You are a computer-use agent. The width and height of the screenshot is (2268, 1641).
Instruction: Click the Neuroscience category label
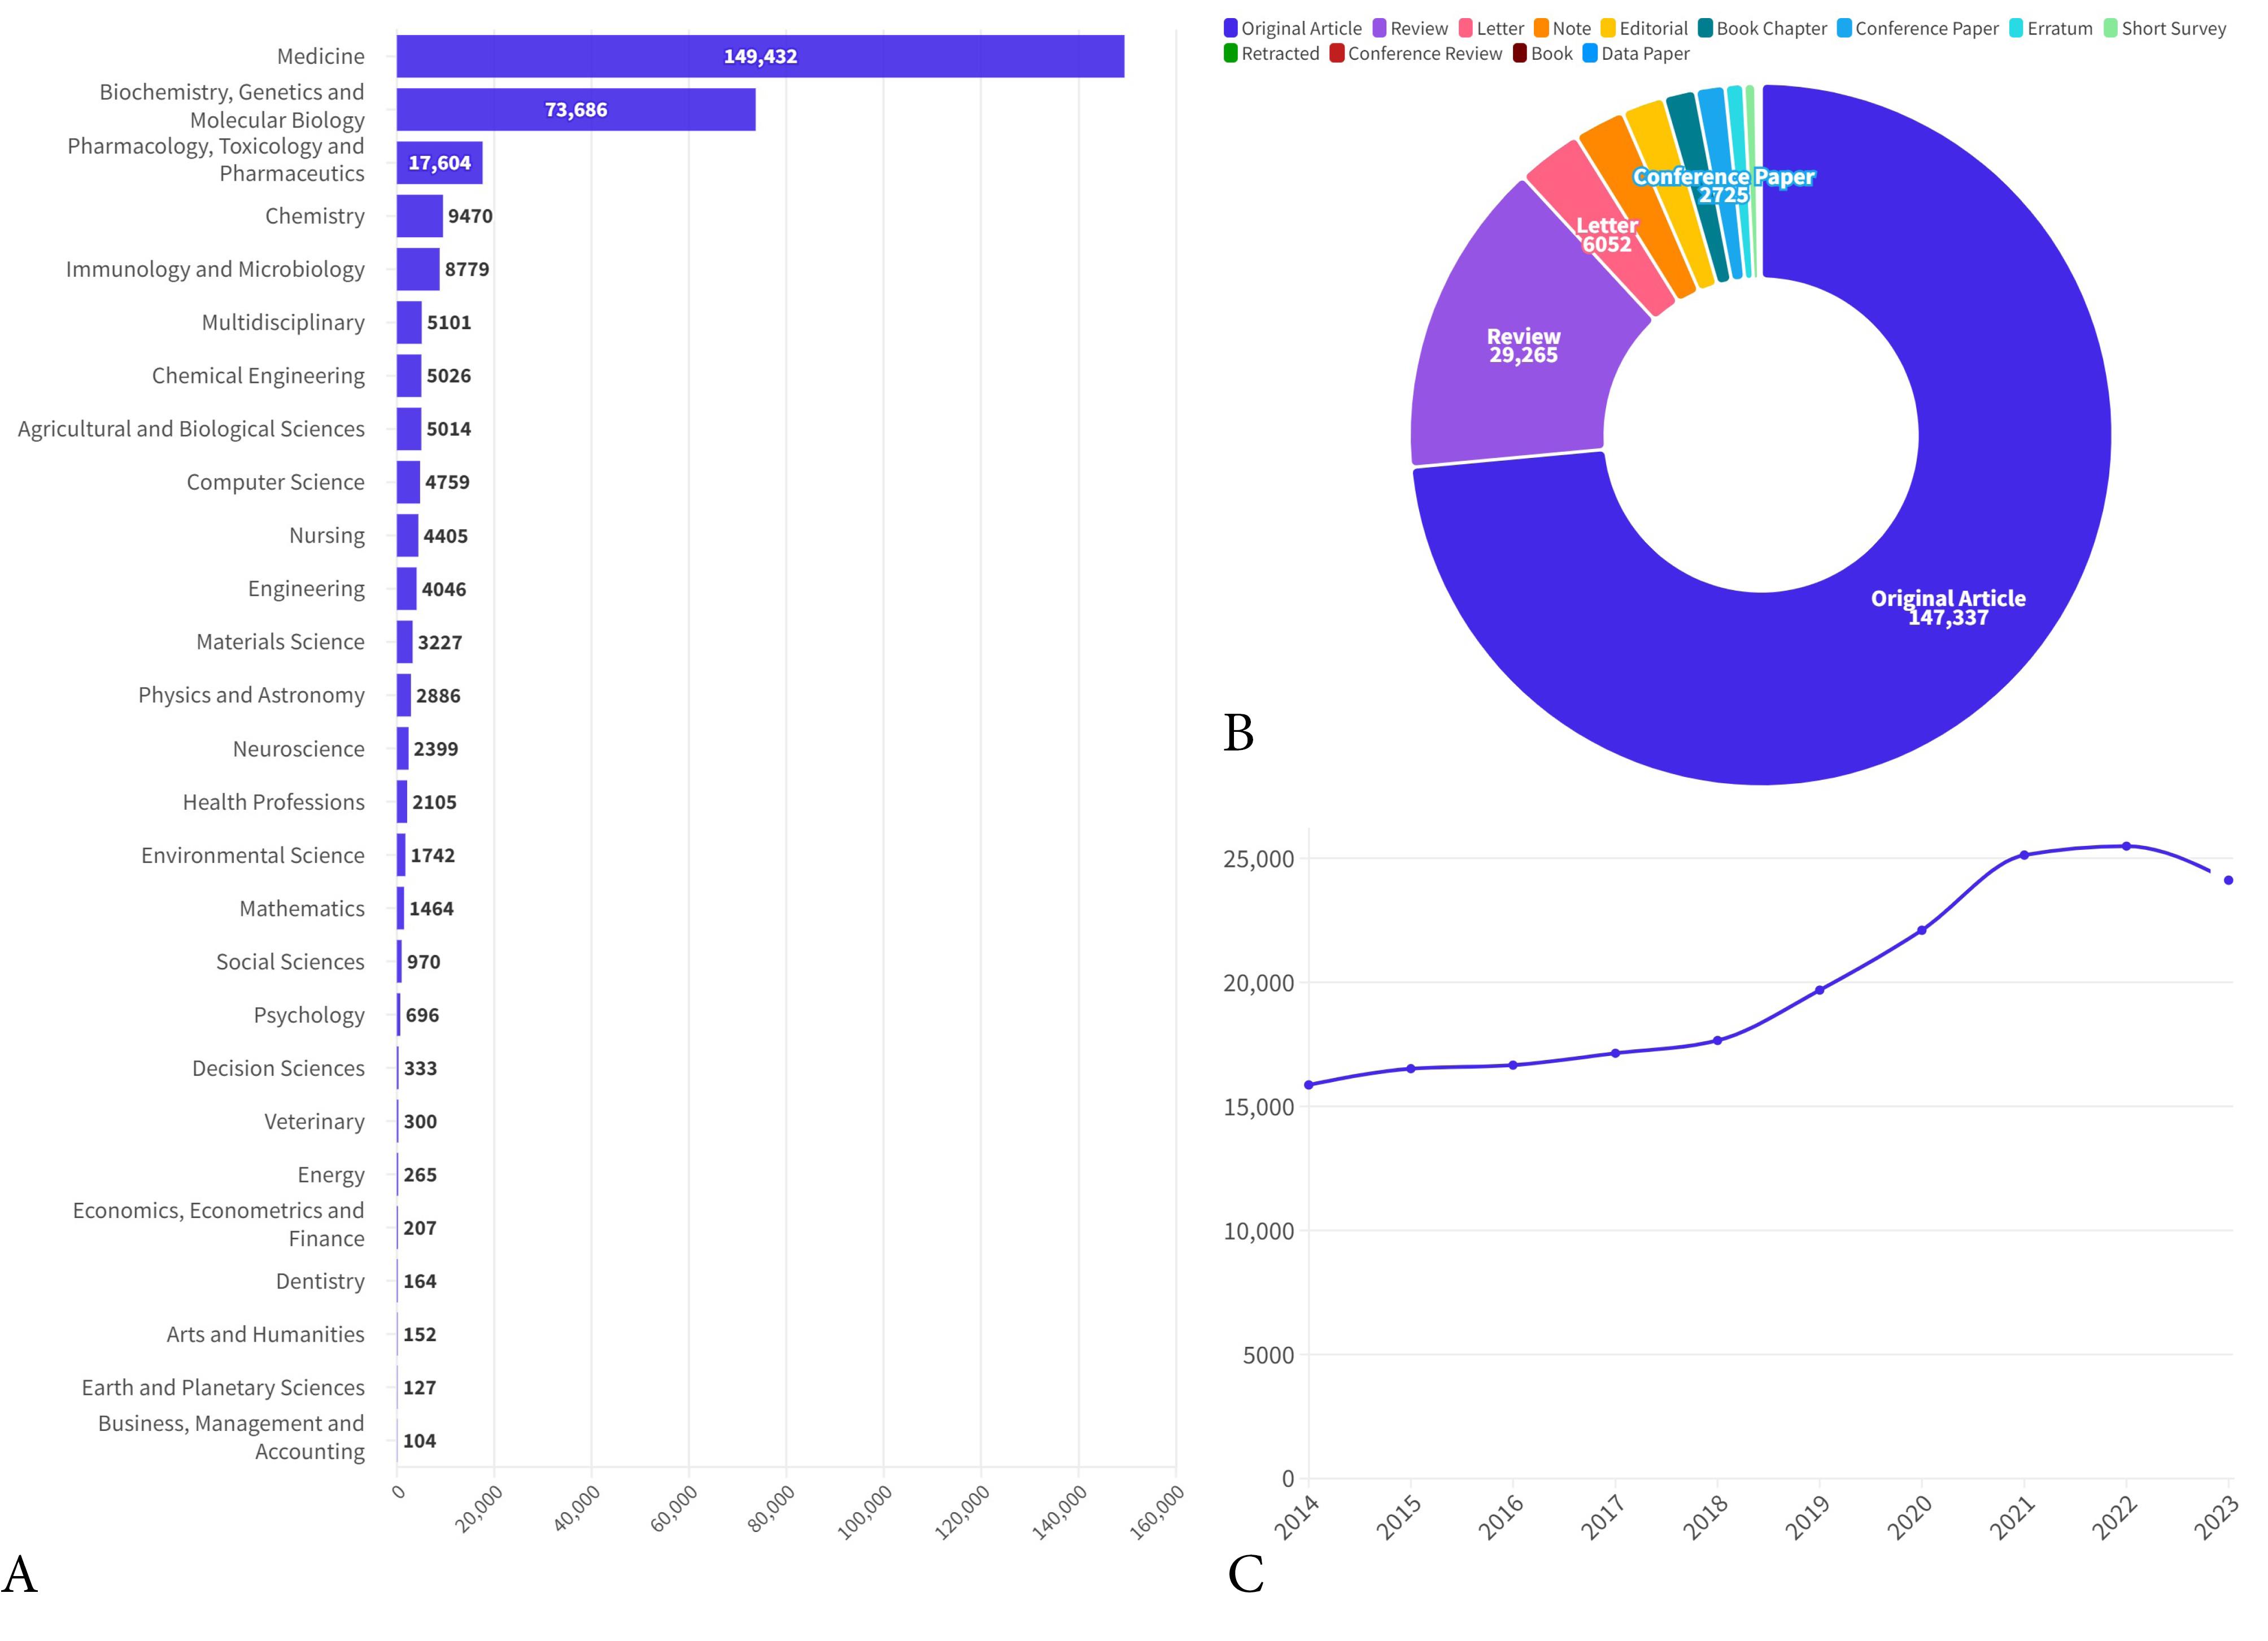click(299, 749)
